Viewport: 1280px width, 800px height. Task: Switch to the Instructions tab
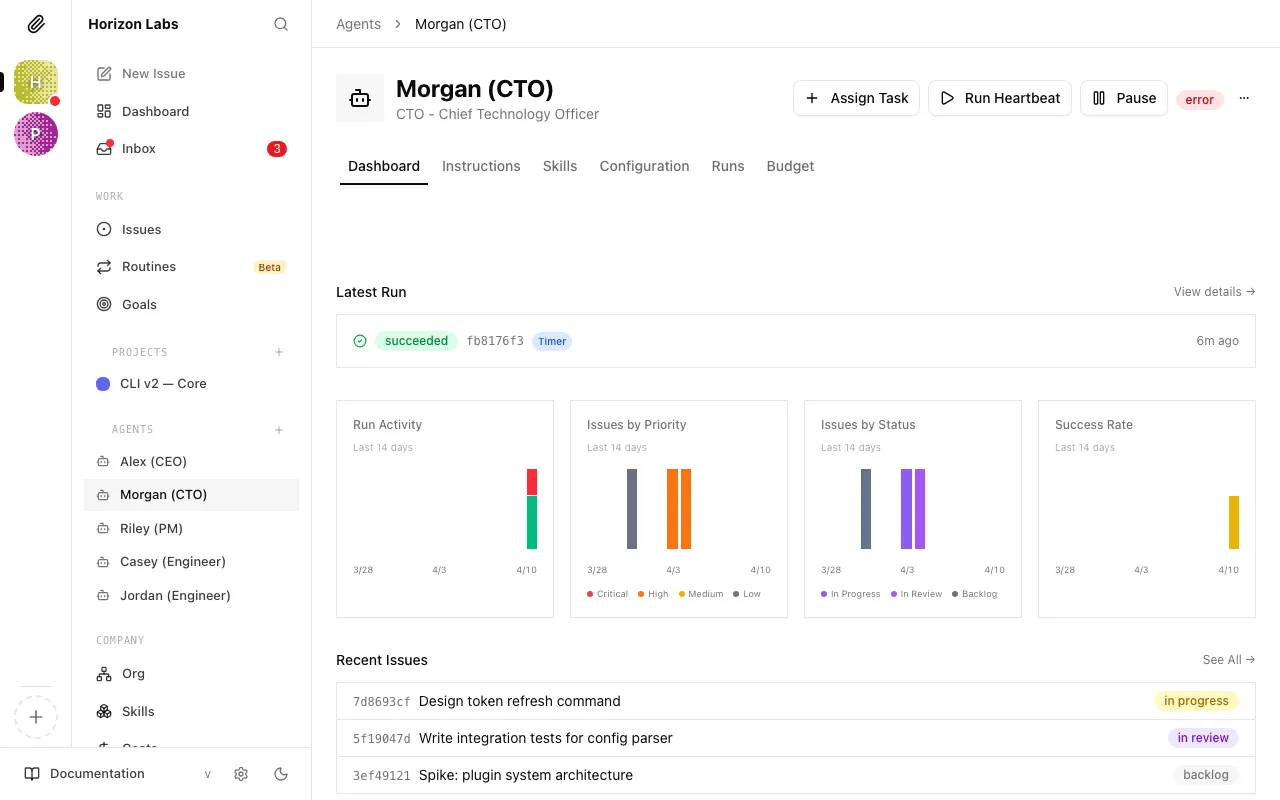point(481,166)
